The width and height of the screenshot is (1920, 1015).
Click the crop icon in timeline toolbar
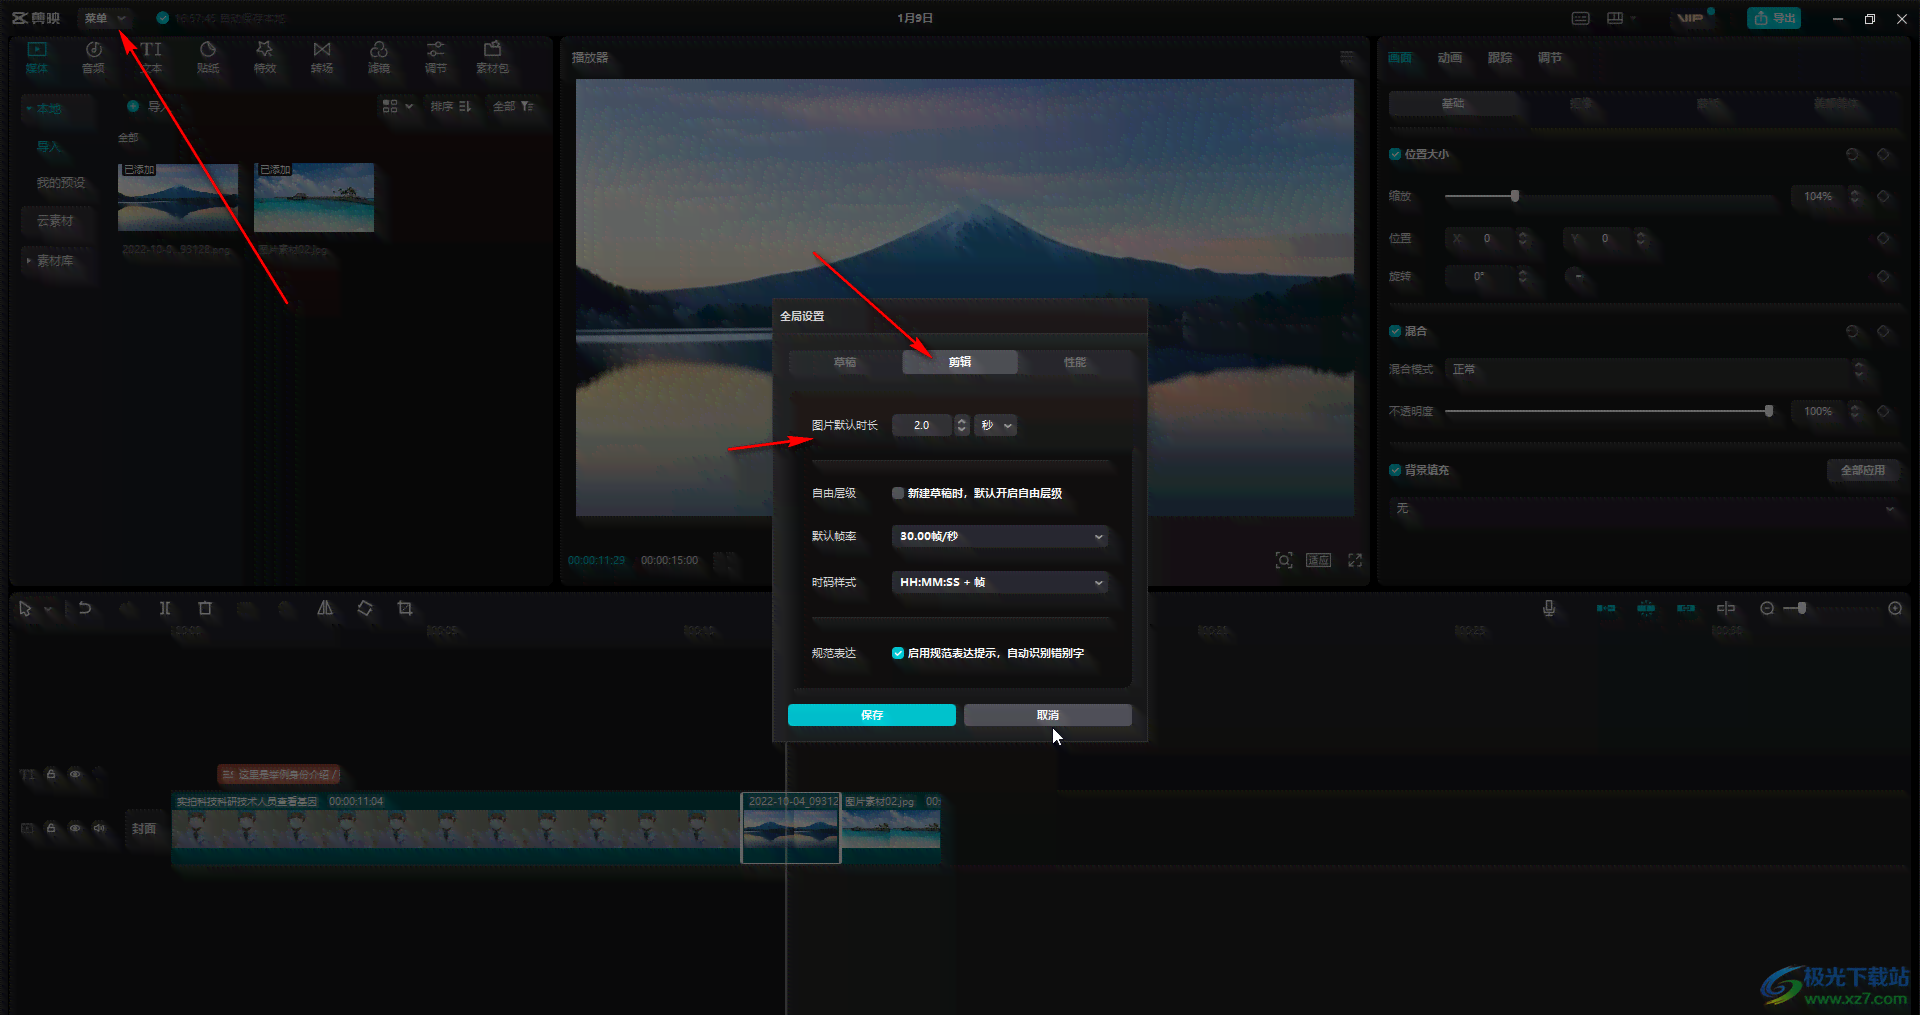pyautogui.click(x=405, y=608)
